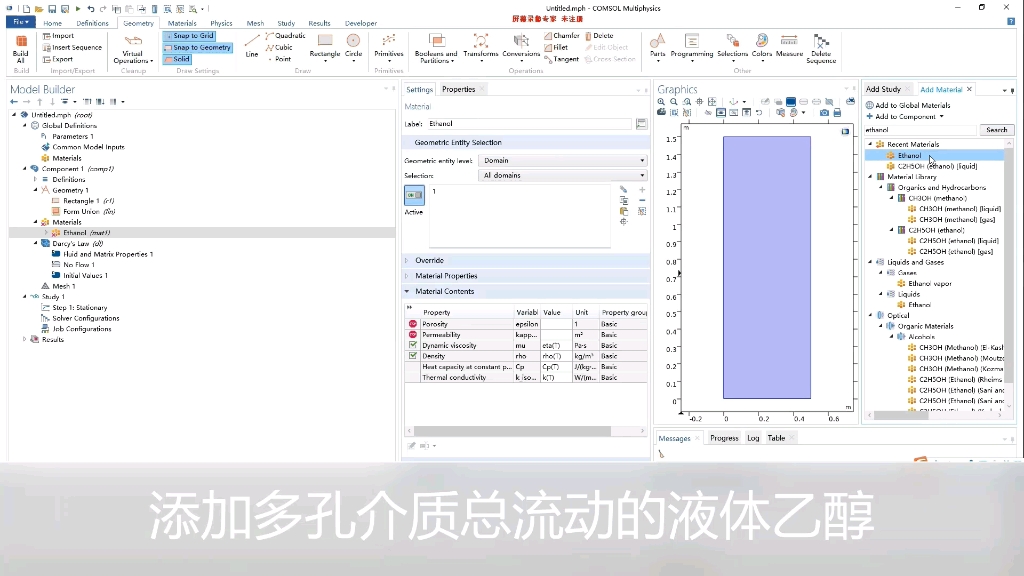This screenshot has width=1024, height=576.
Task: Select Ethanol vapor material
Action: pos(924,283)
